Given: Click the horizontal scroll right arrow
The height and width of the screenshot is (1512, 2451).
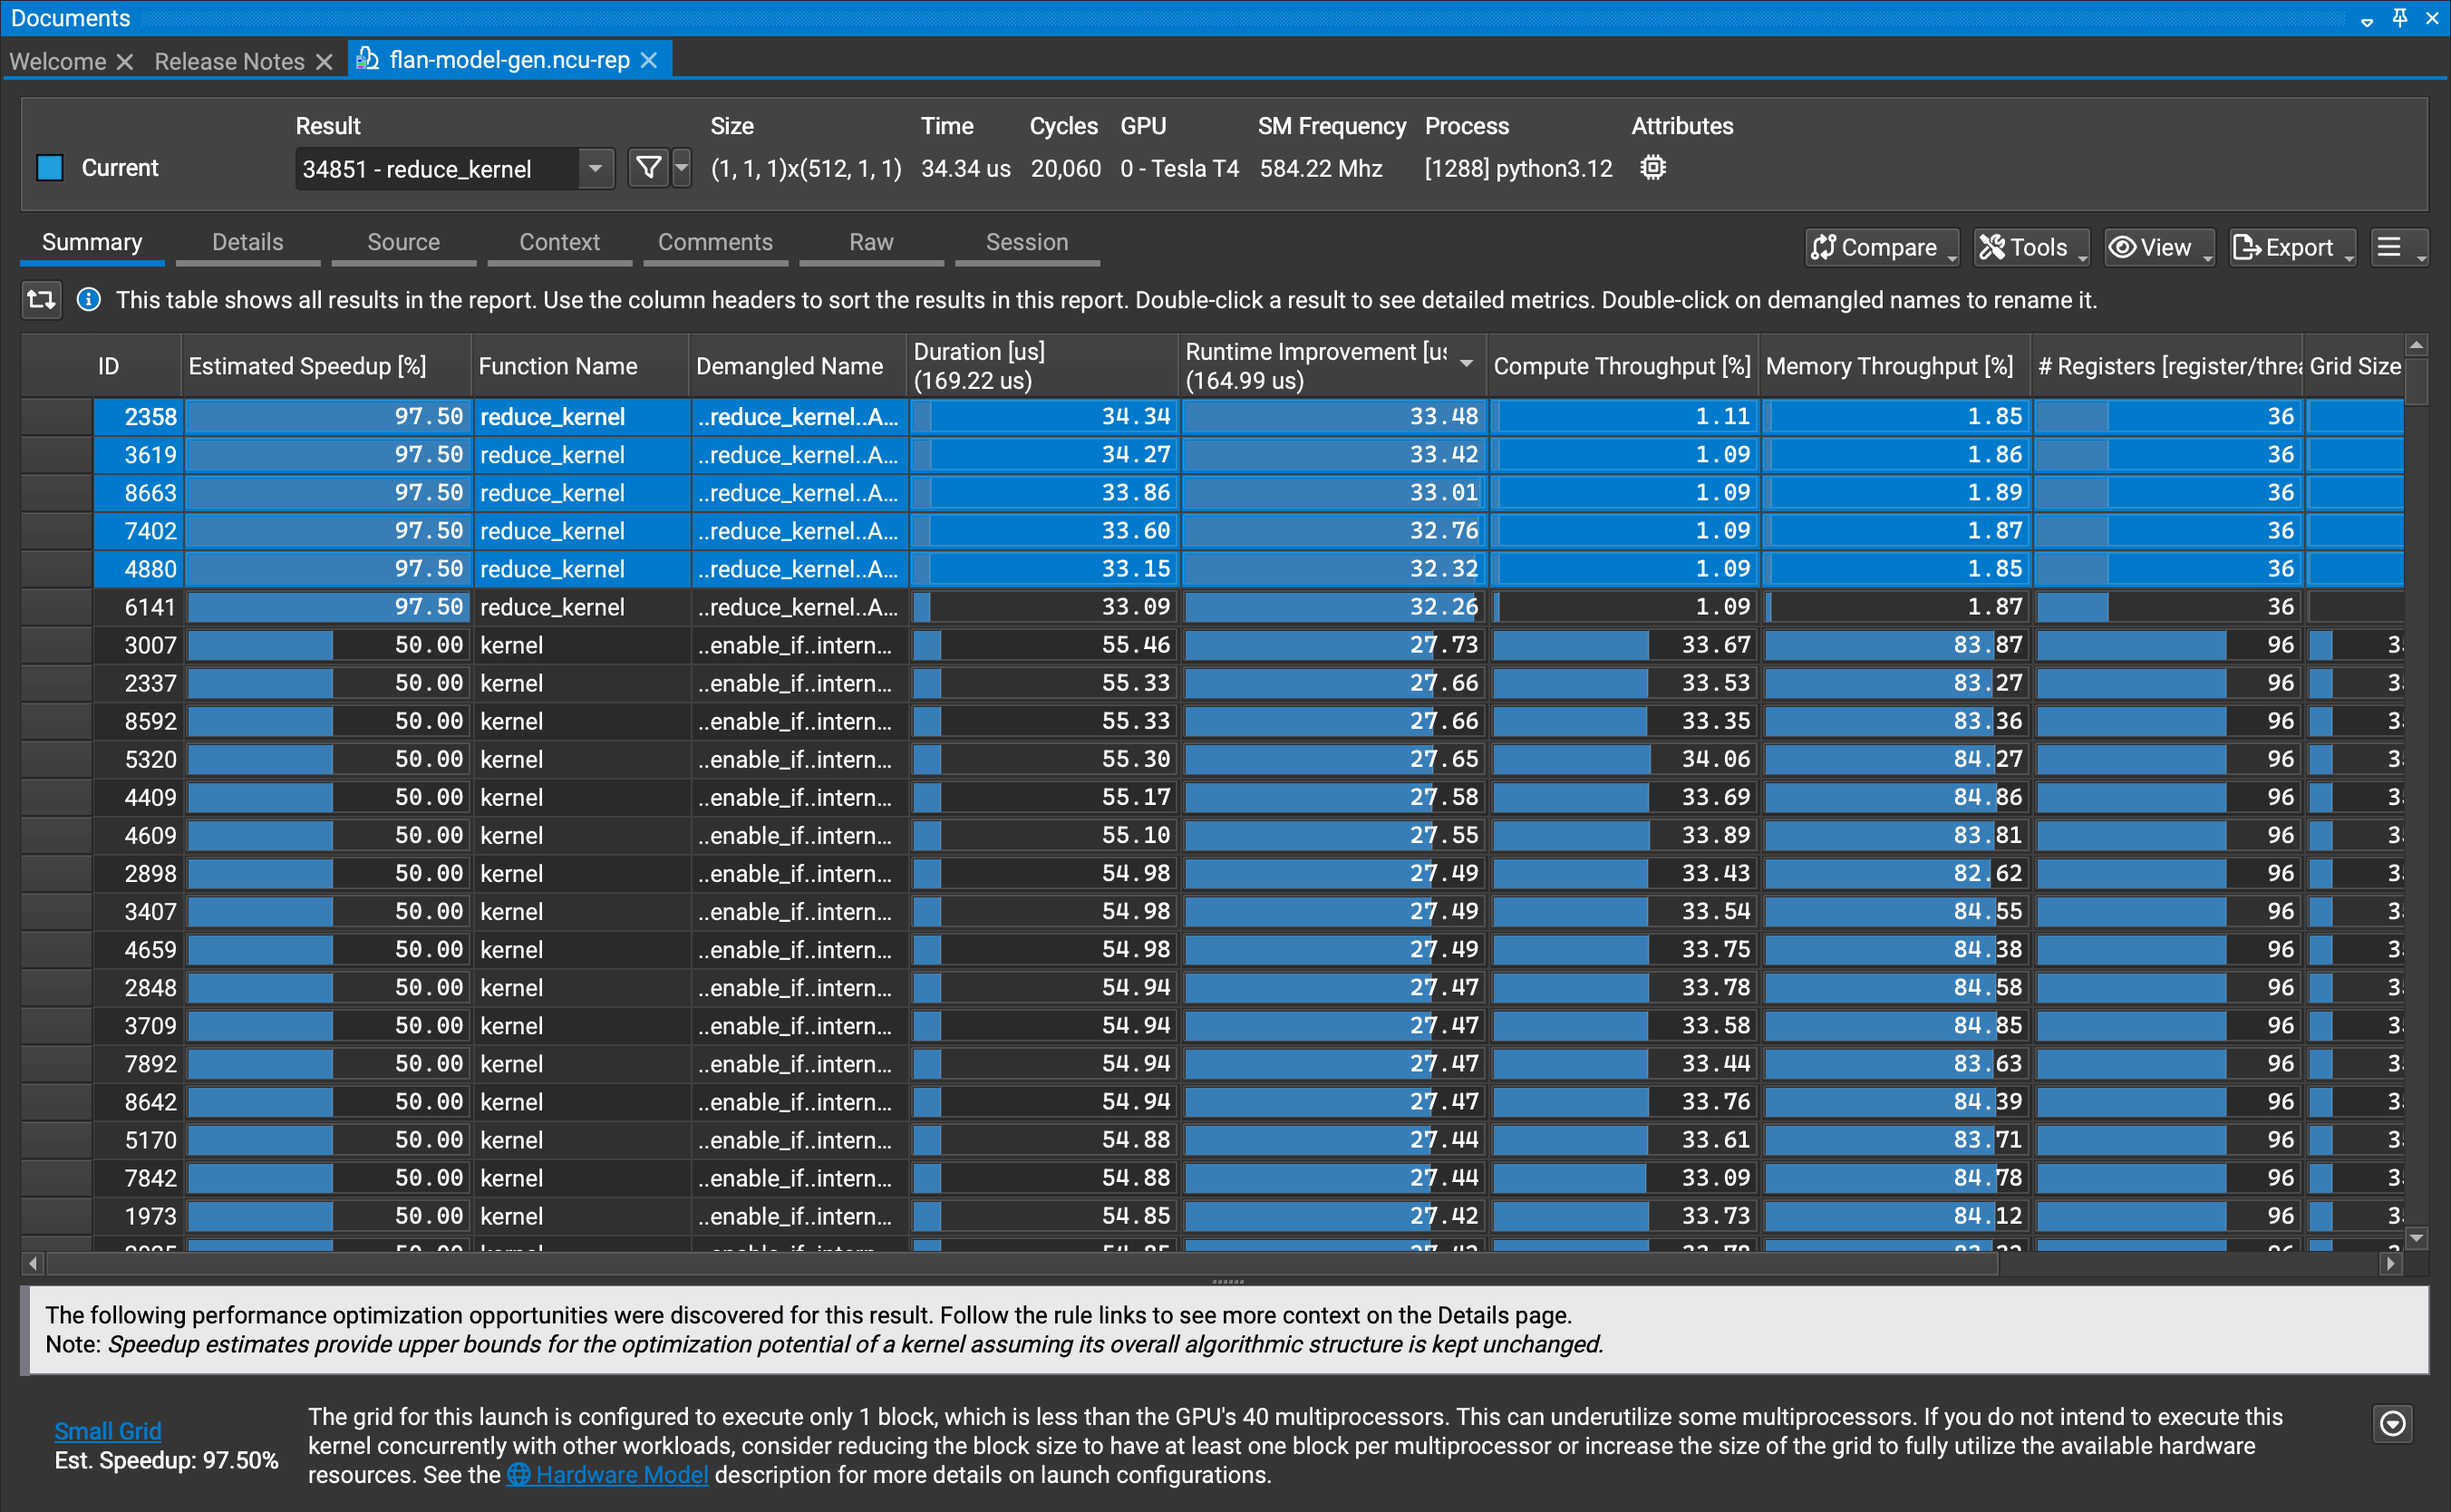Looking at the screenshot, I should 2390,1263.
